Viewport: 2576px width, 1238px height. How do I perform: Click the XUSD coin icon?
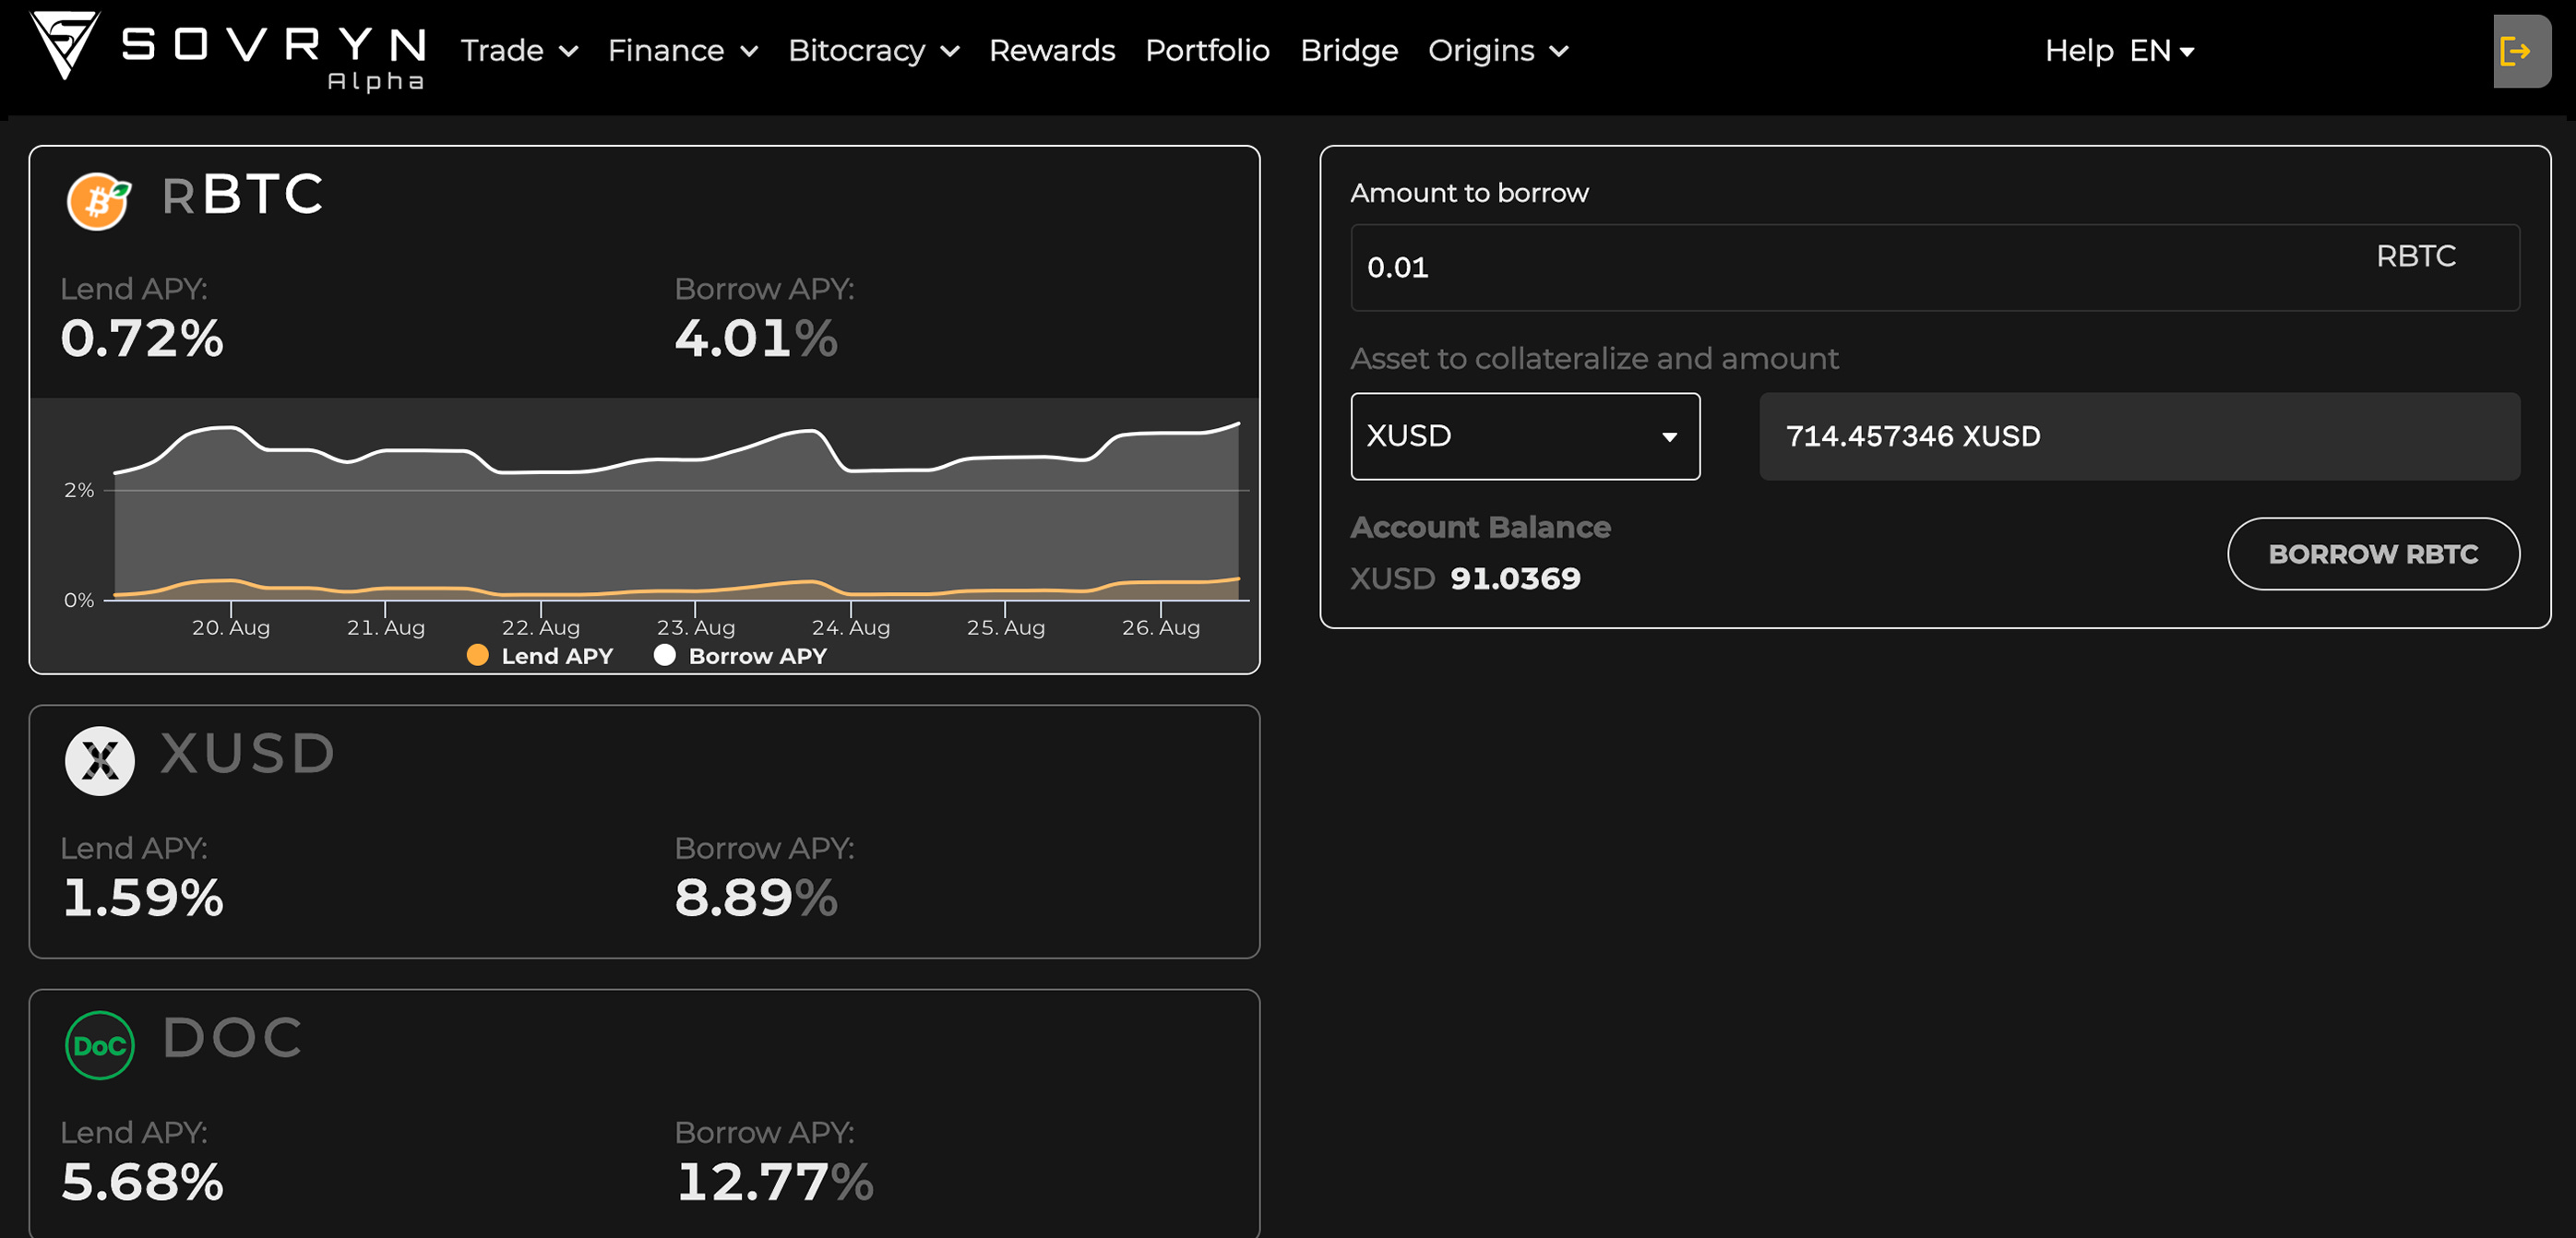100,760
